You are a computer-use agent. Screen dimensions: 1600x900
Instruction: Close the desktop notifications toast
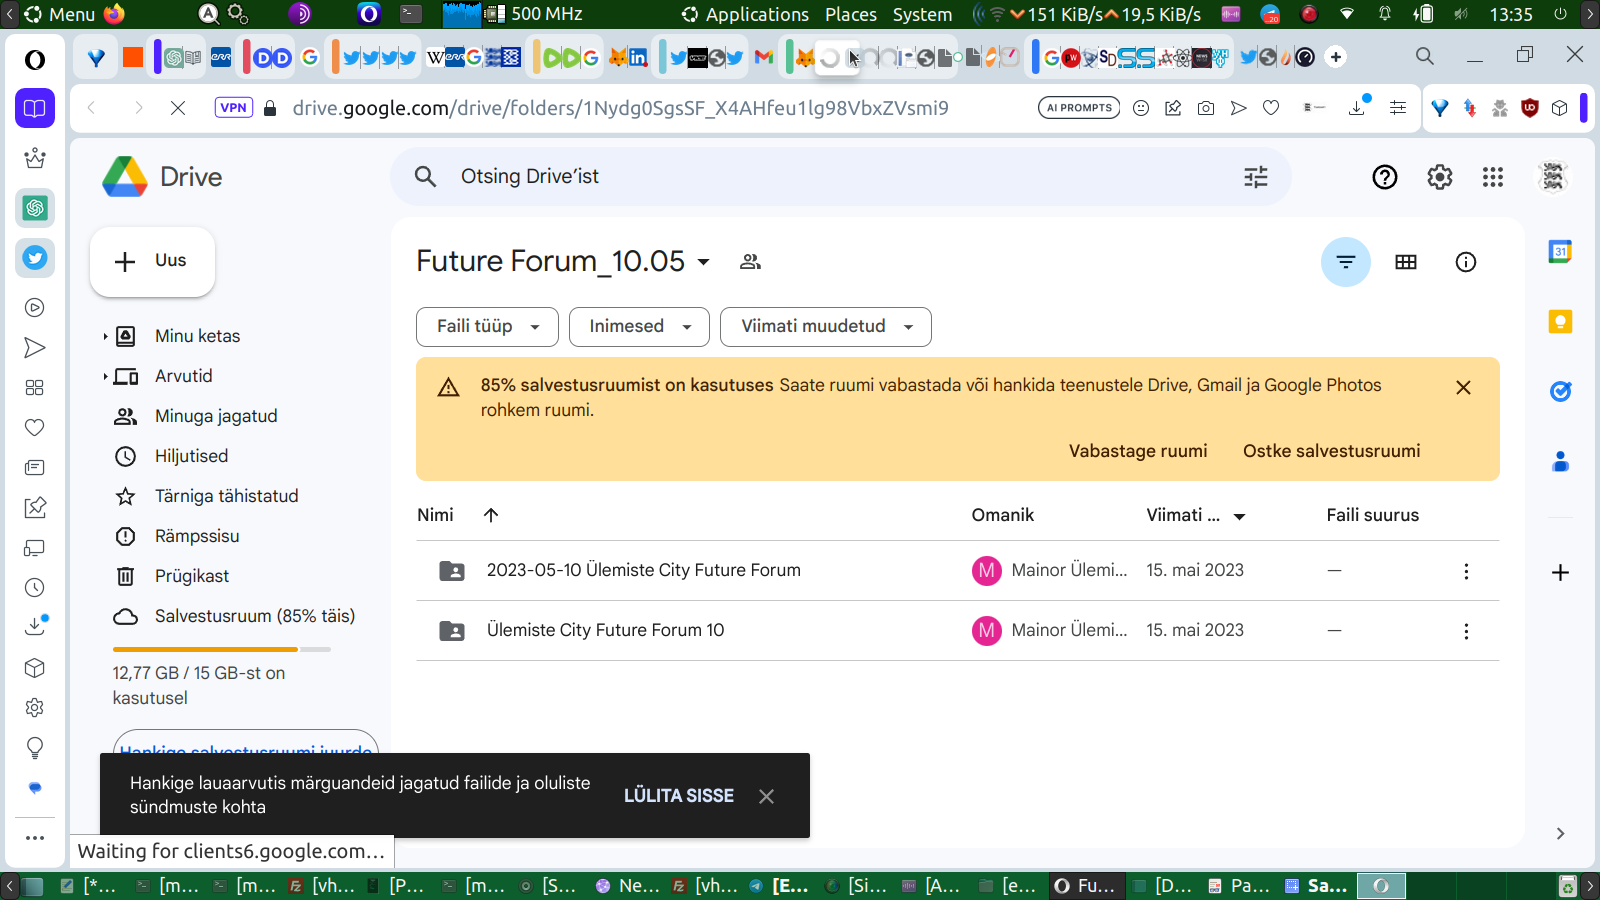click(x=766, y=796)
